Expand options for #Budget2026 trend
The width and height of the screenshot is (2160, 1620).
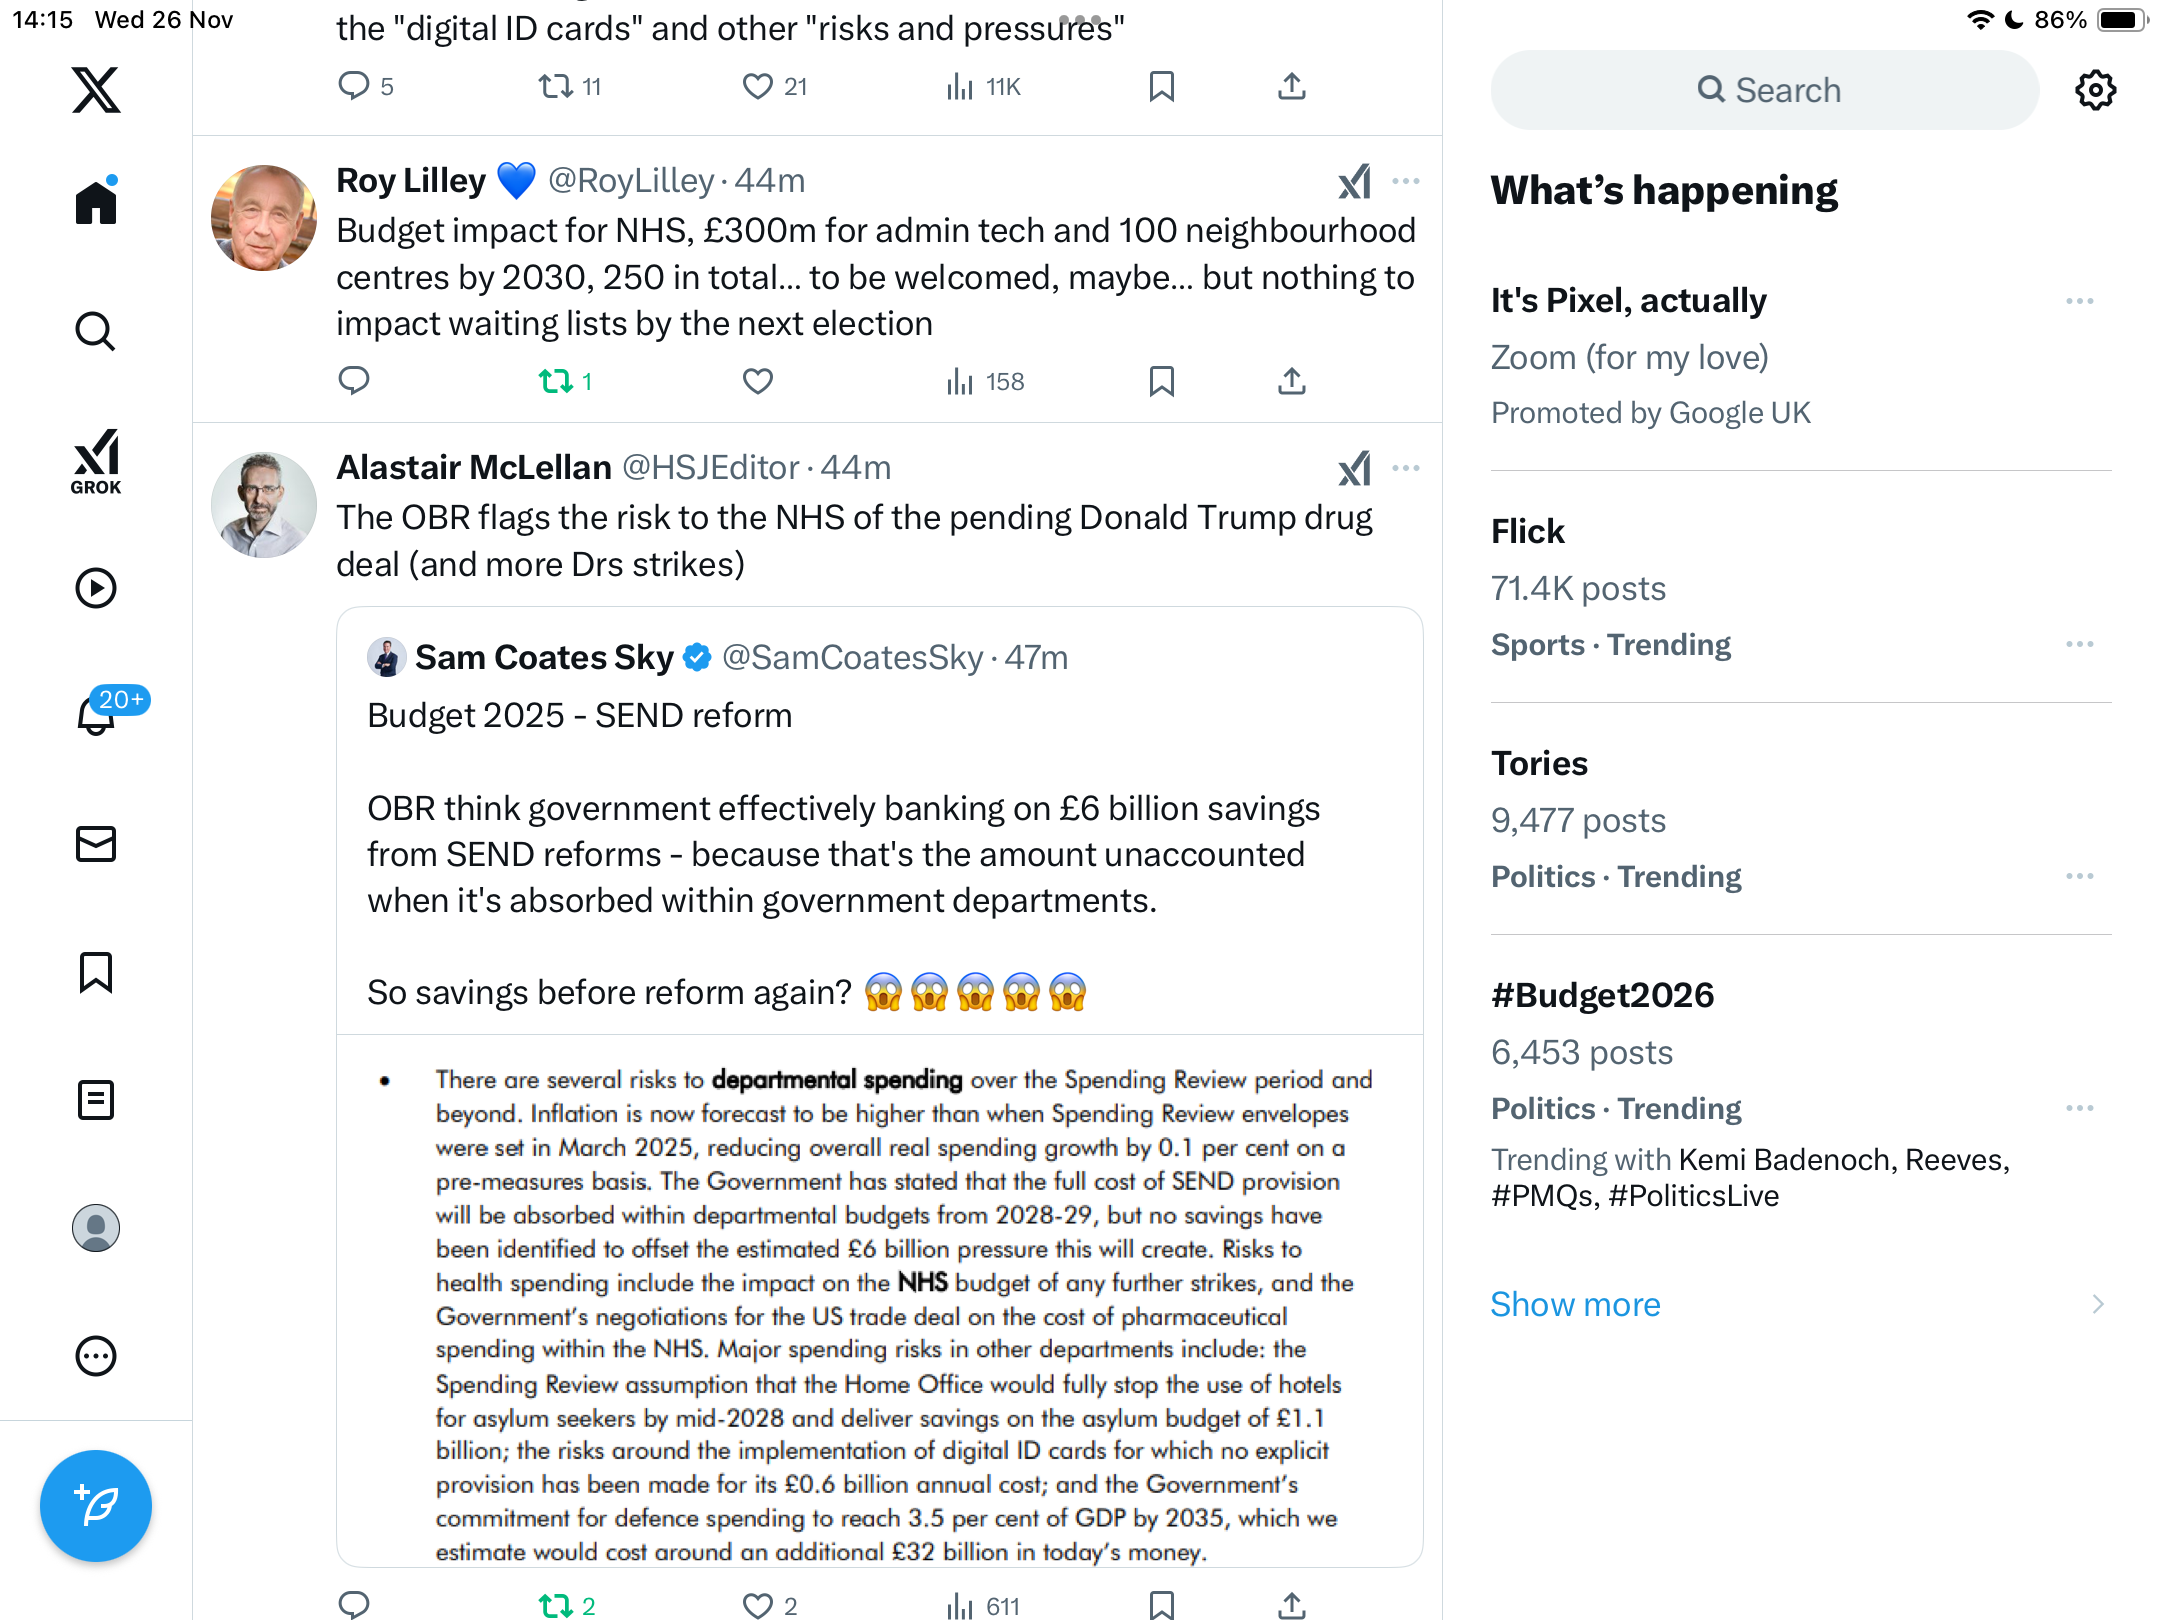pyautogui.click(x=2079, y=1108)
